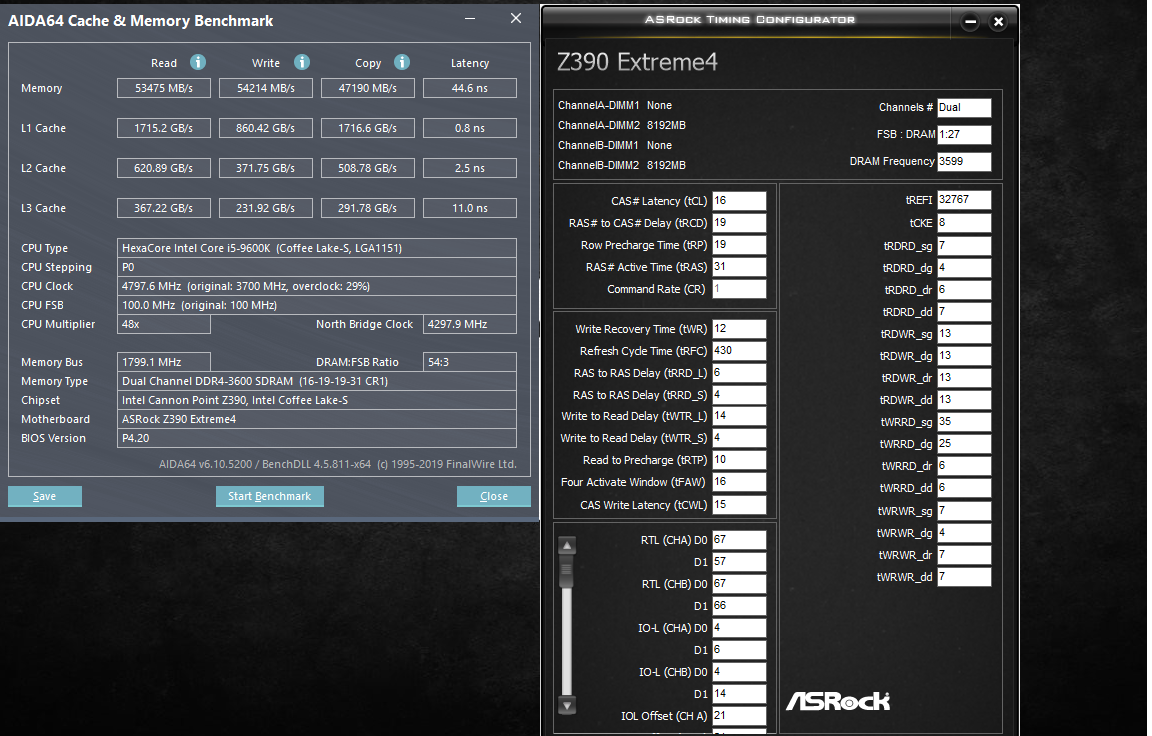The image size is (1152, 736).
Task: Click the tWRRD_dg value field
Action: point(964,444)
